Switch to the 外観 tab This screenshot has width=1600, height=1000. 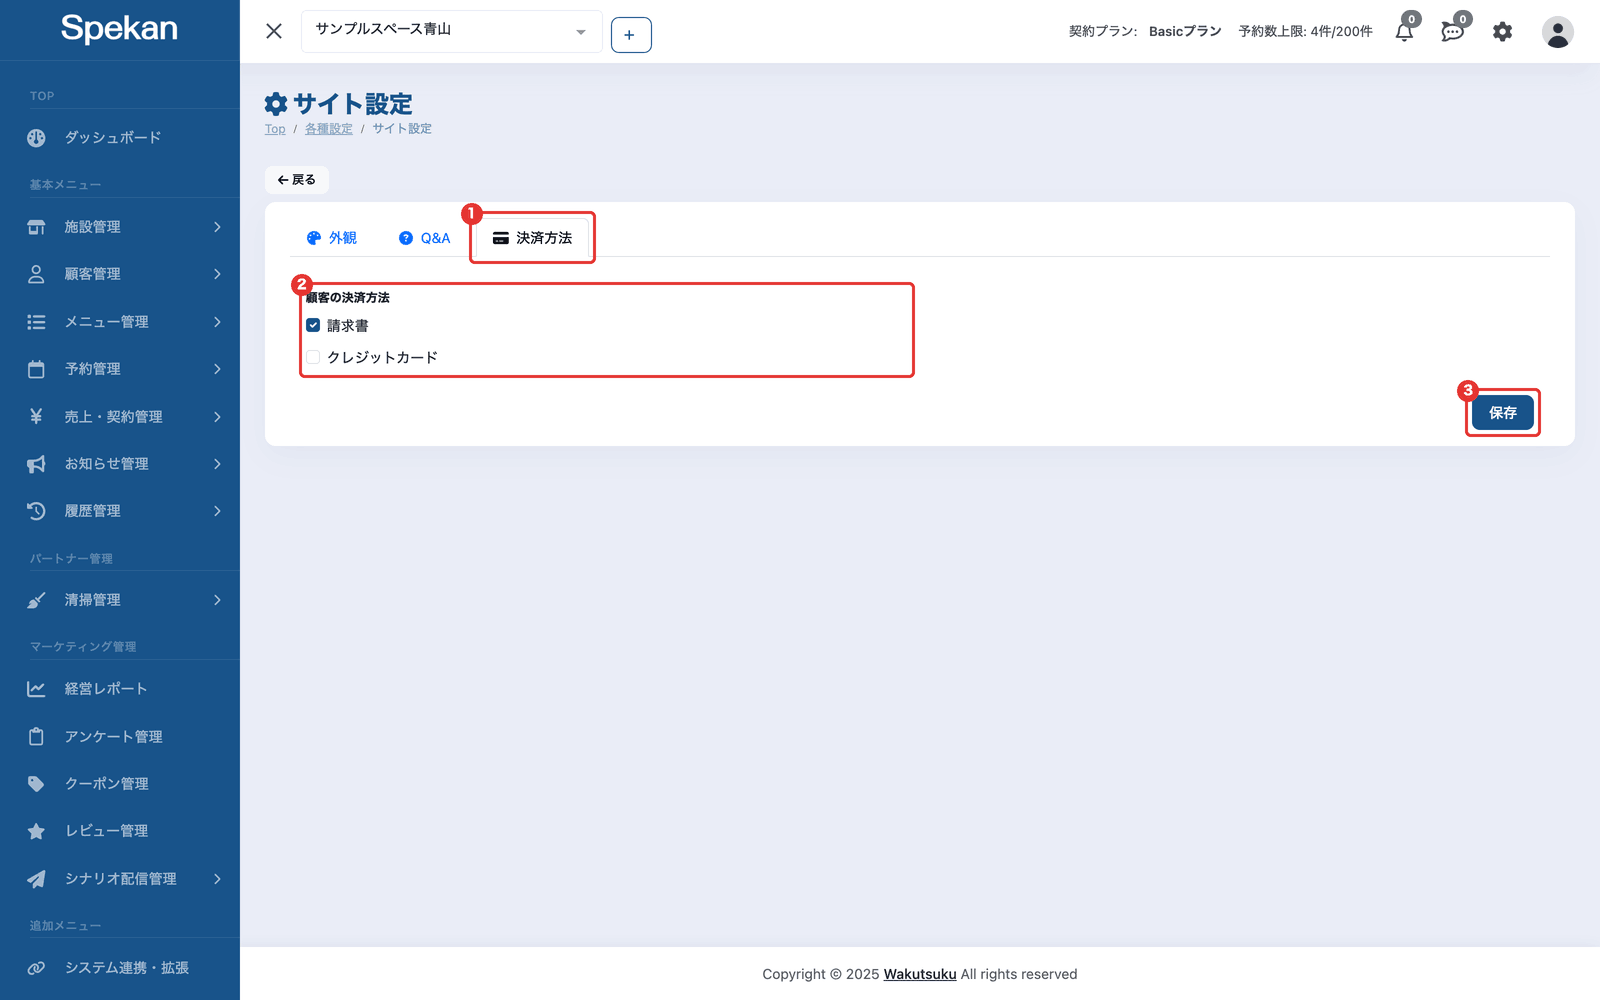click(331, 238)
